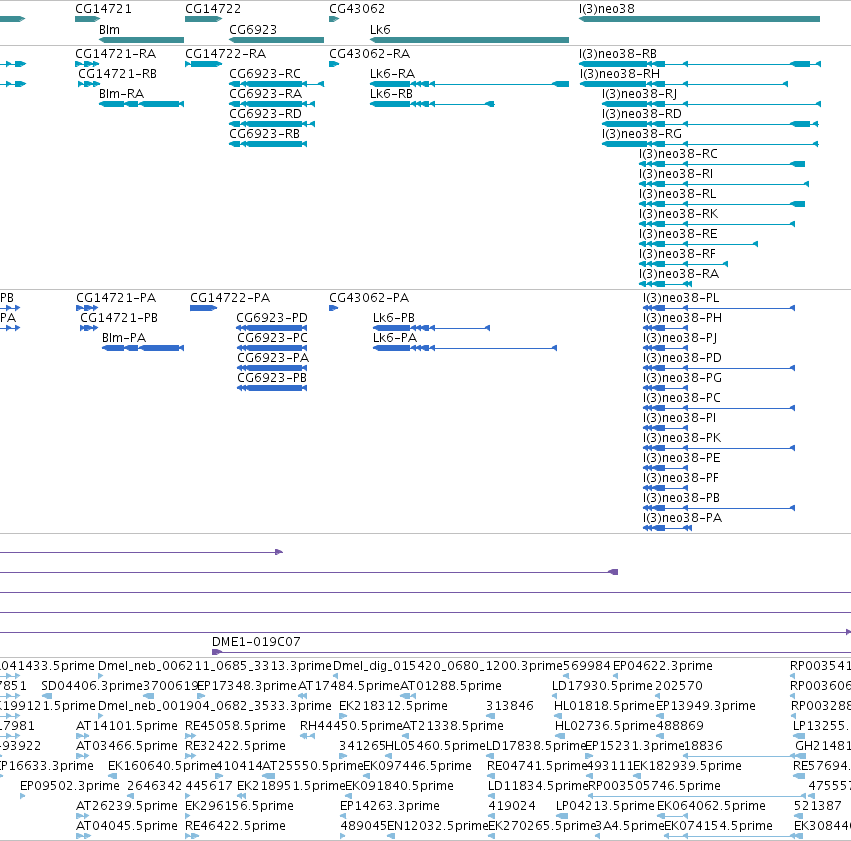Click the DME1-019C07 clone label
Screen dimensions: 851x841
click(x=256, y=642)
